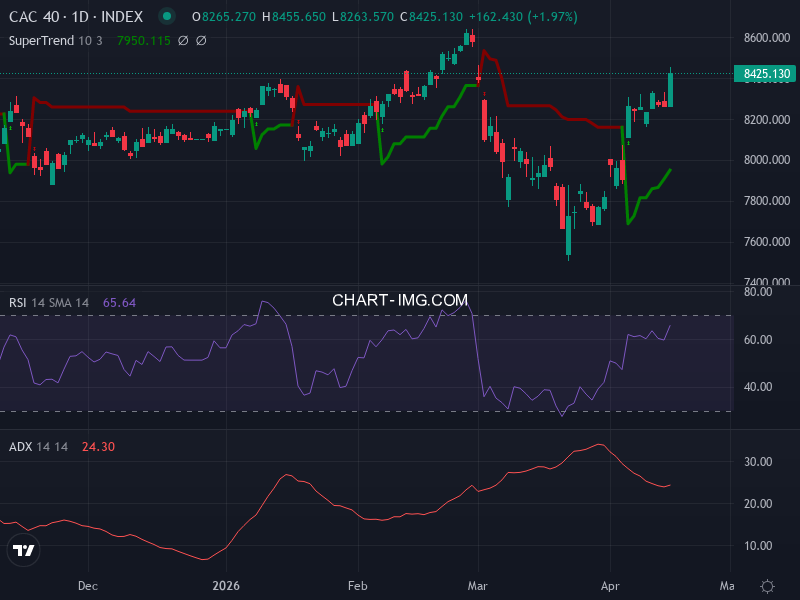Select the 2026 label on the time axis
The width and height of the screenshot is (800, 600).
click(x=224, y=586)
